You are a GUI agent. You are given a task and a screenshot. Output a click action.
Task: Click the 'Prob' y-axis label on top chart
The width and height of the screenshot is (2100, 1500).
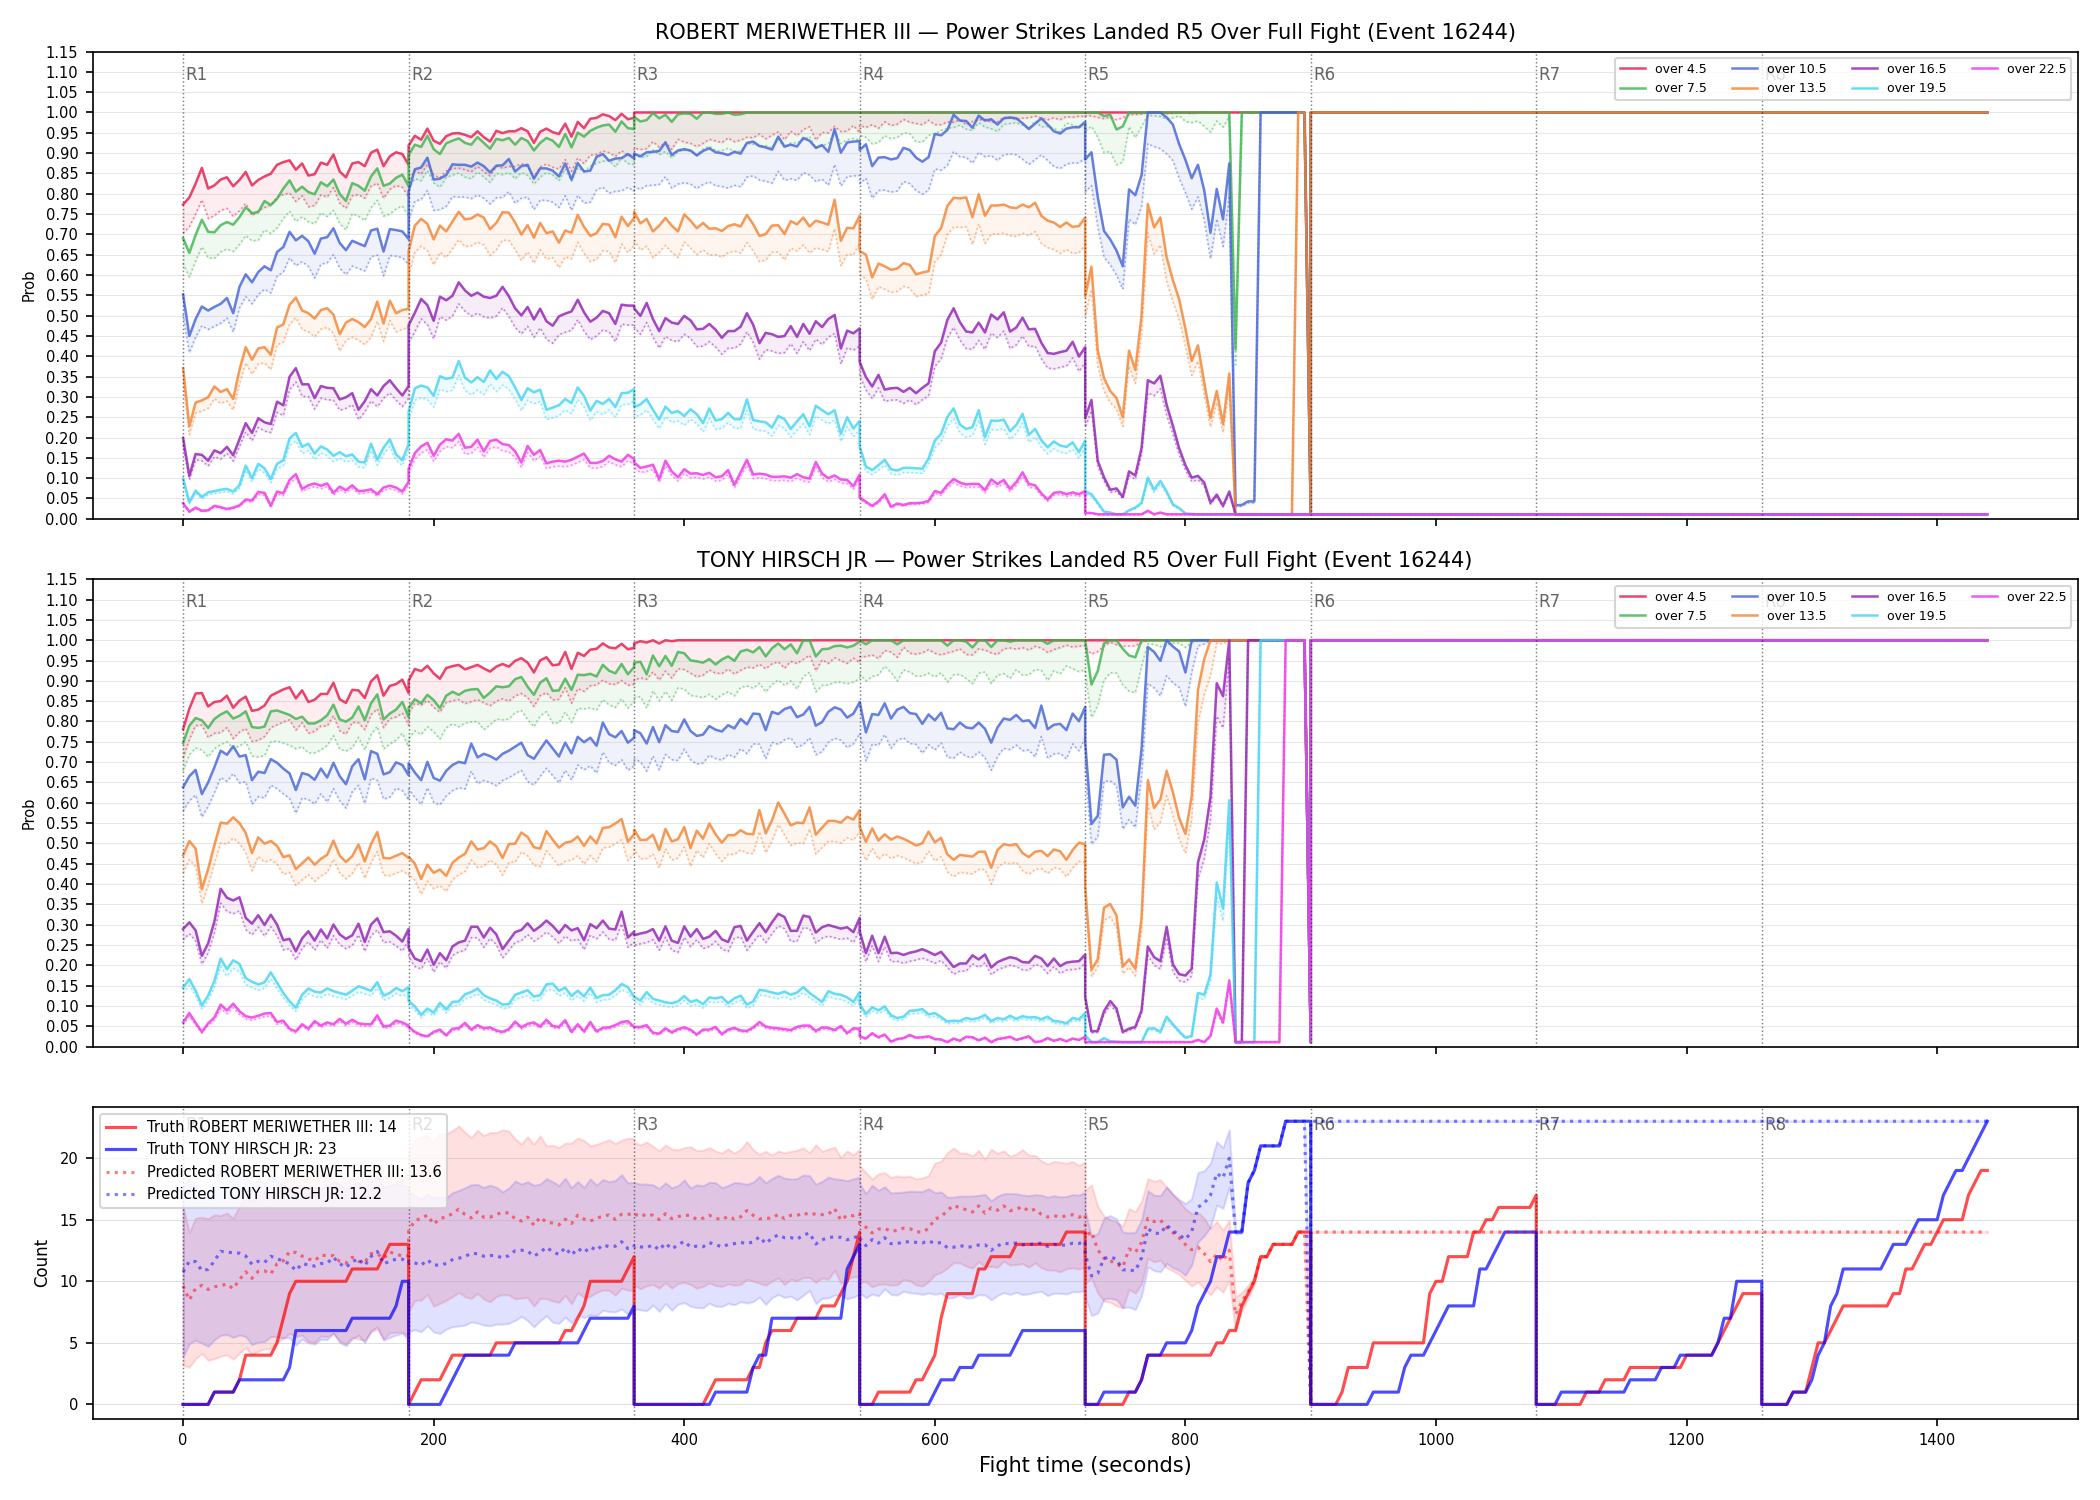29,287
